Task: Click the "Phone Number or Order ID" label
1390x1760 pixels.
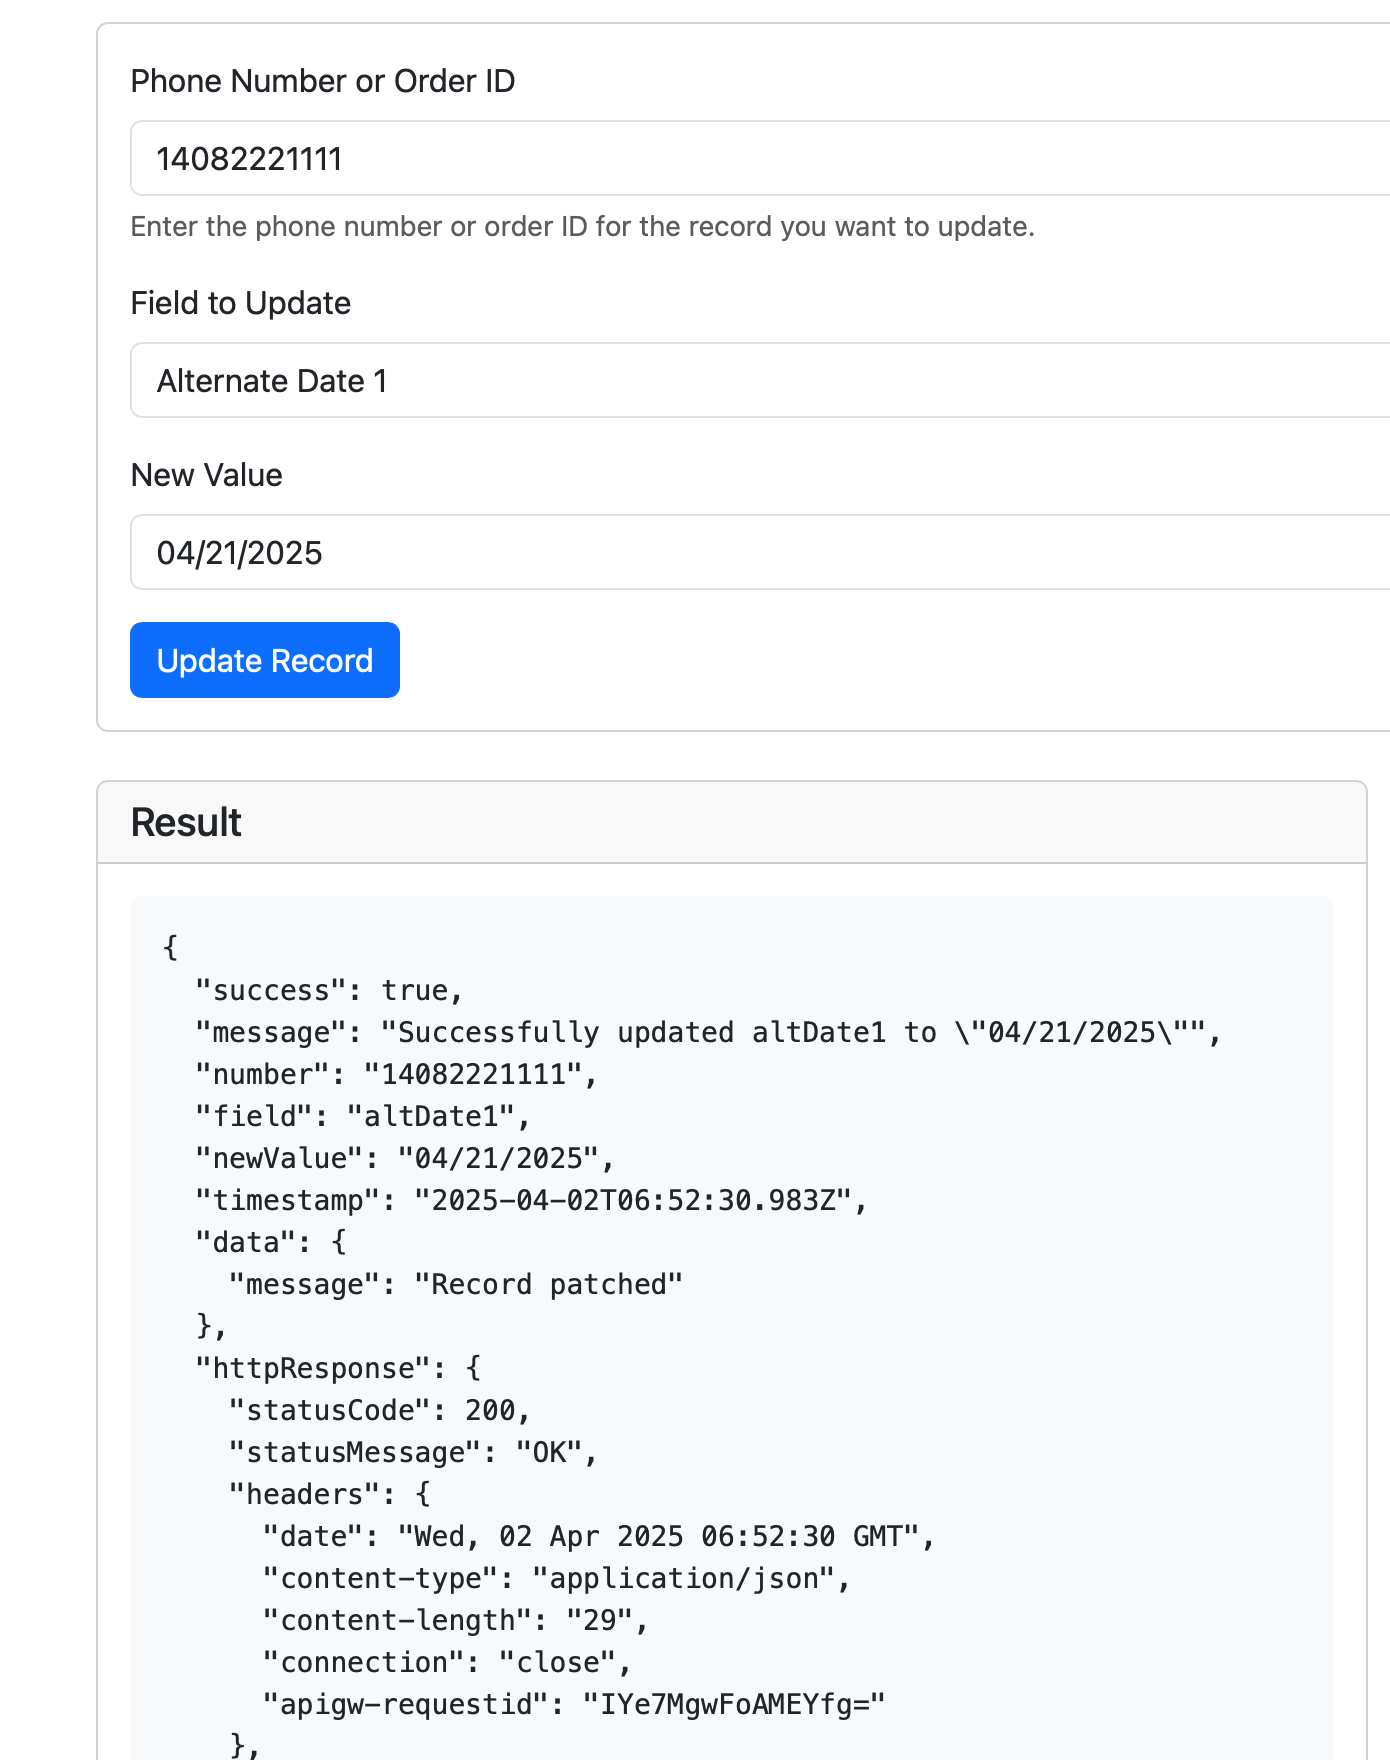Action: pos(323,81)
